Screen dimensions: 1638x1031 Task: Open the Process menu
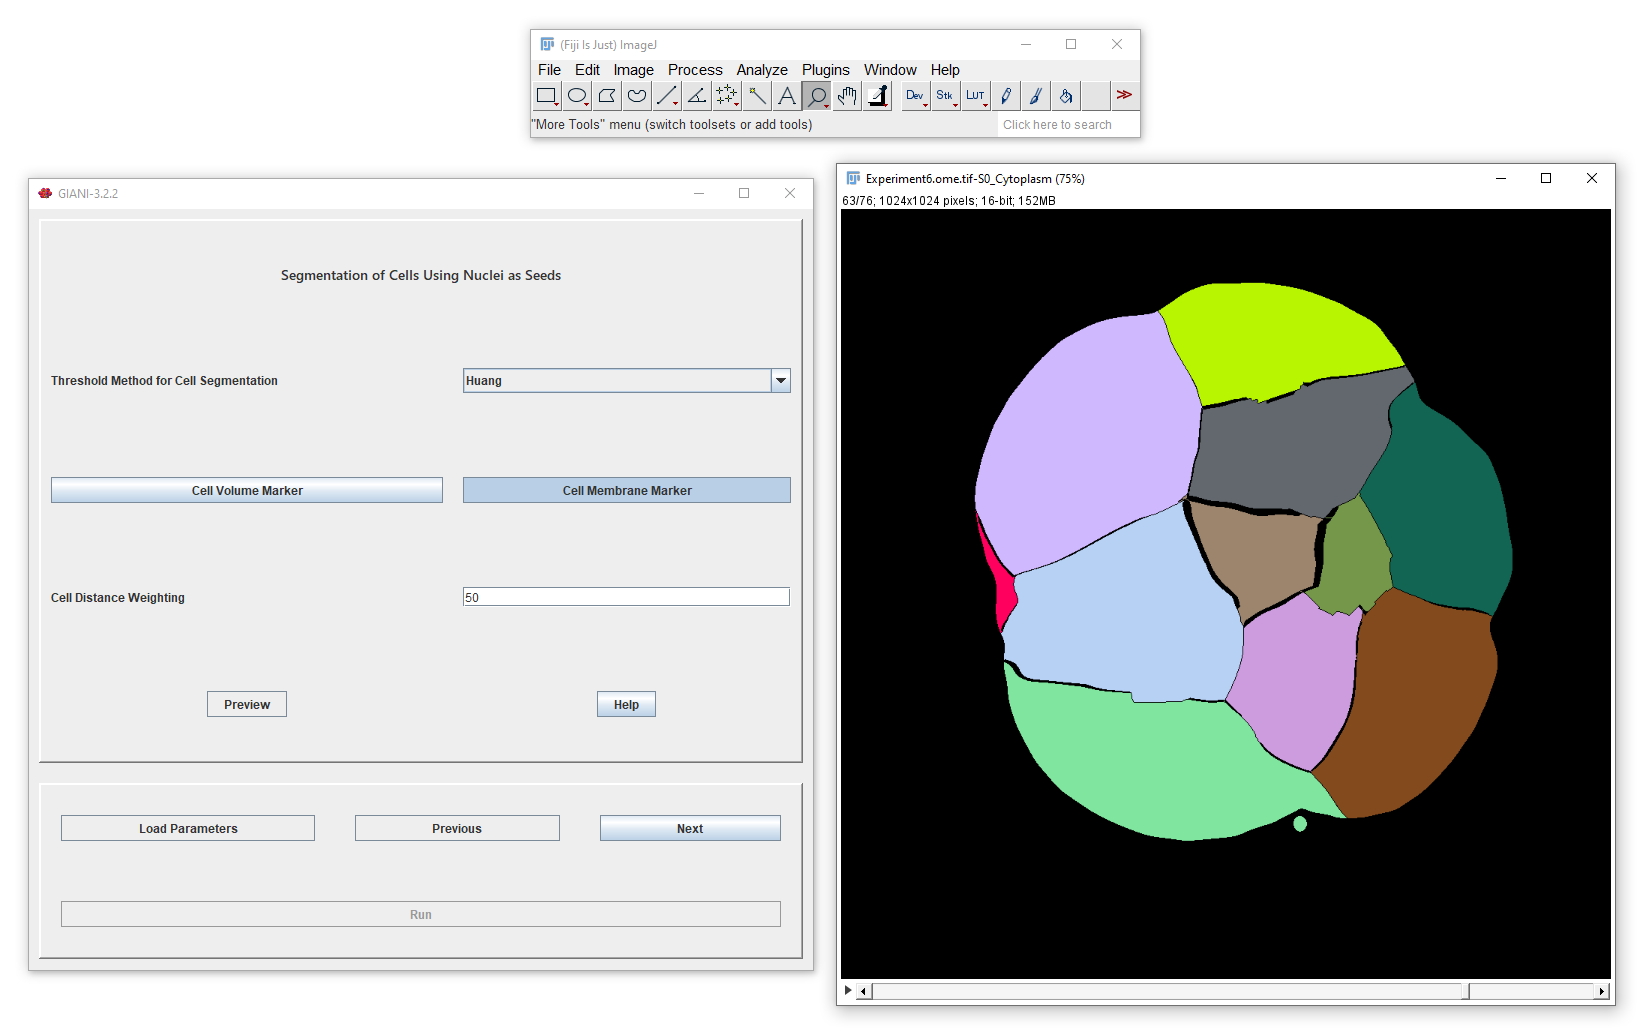pyautogui.click(x=695, y=70)
